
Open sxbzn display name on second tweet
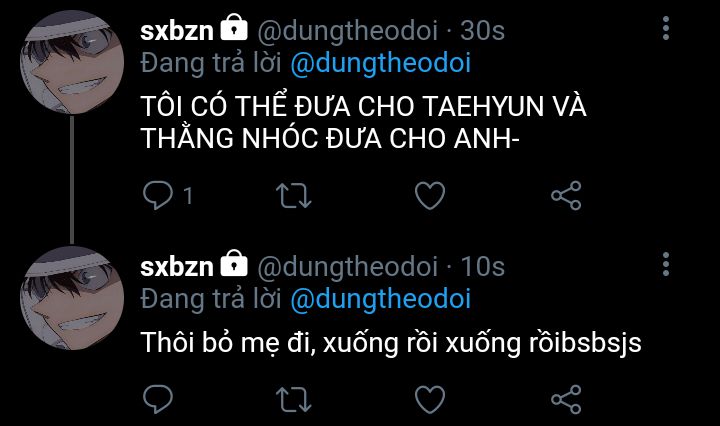[x=177, y=267]
